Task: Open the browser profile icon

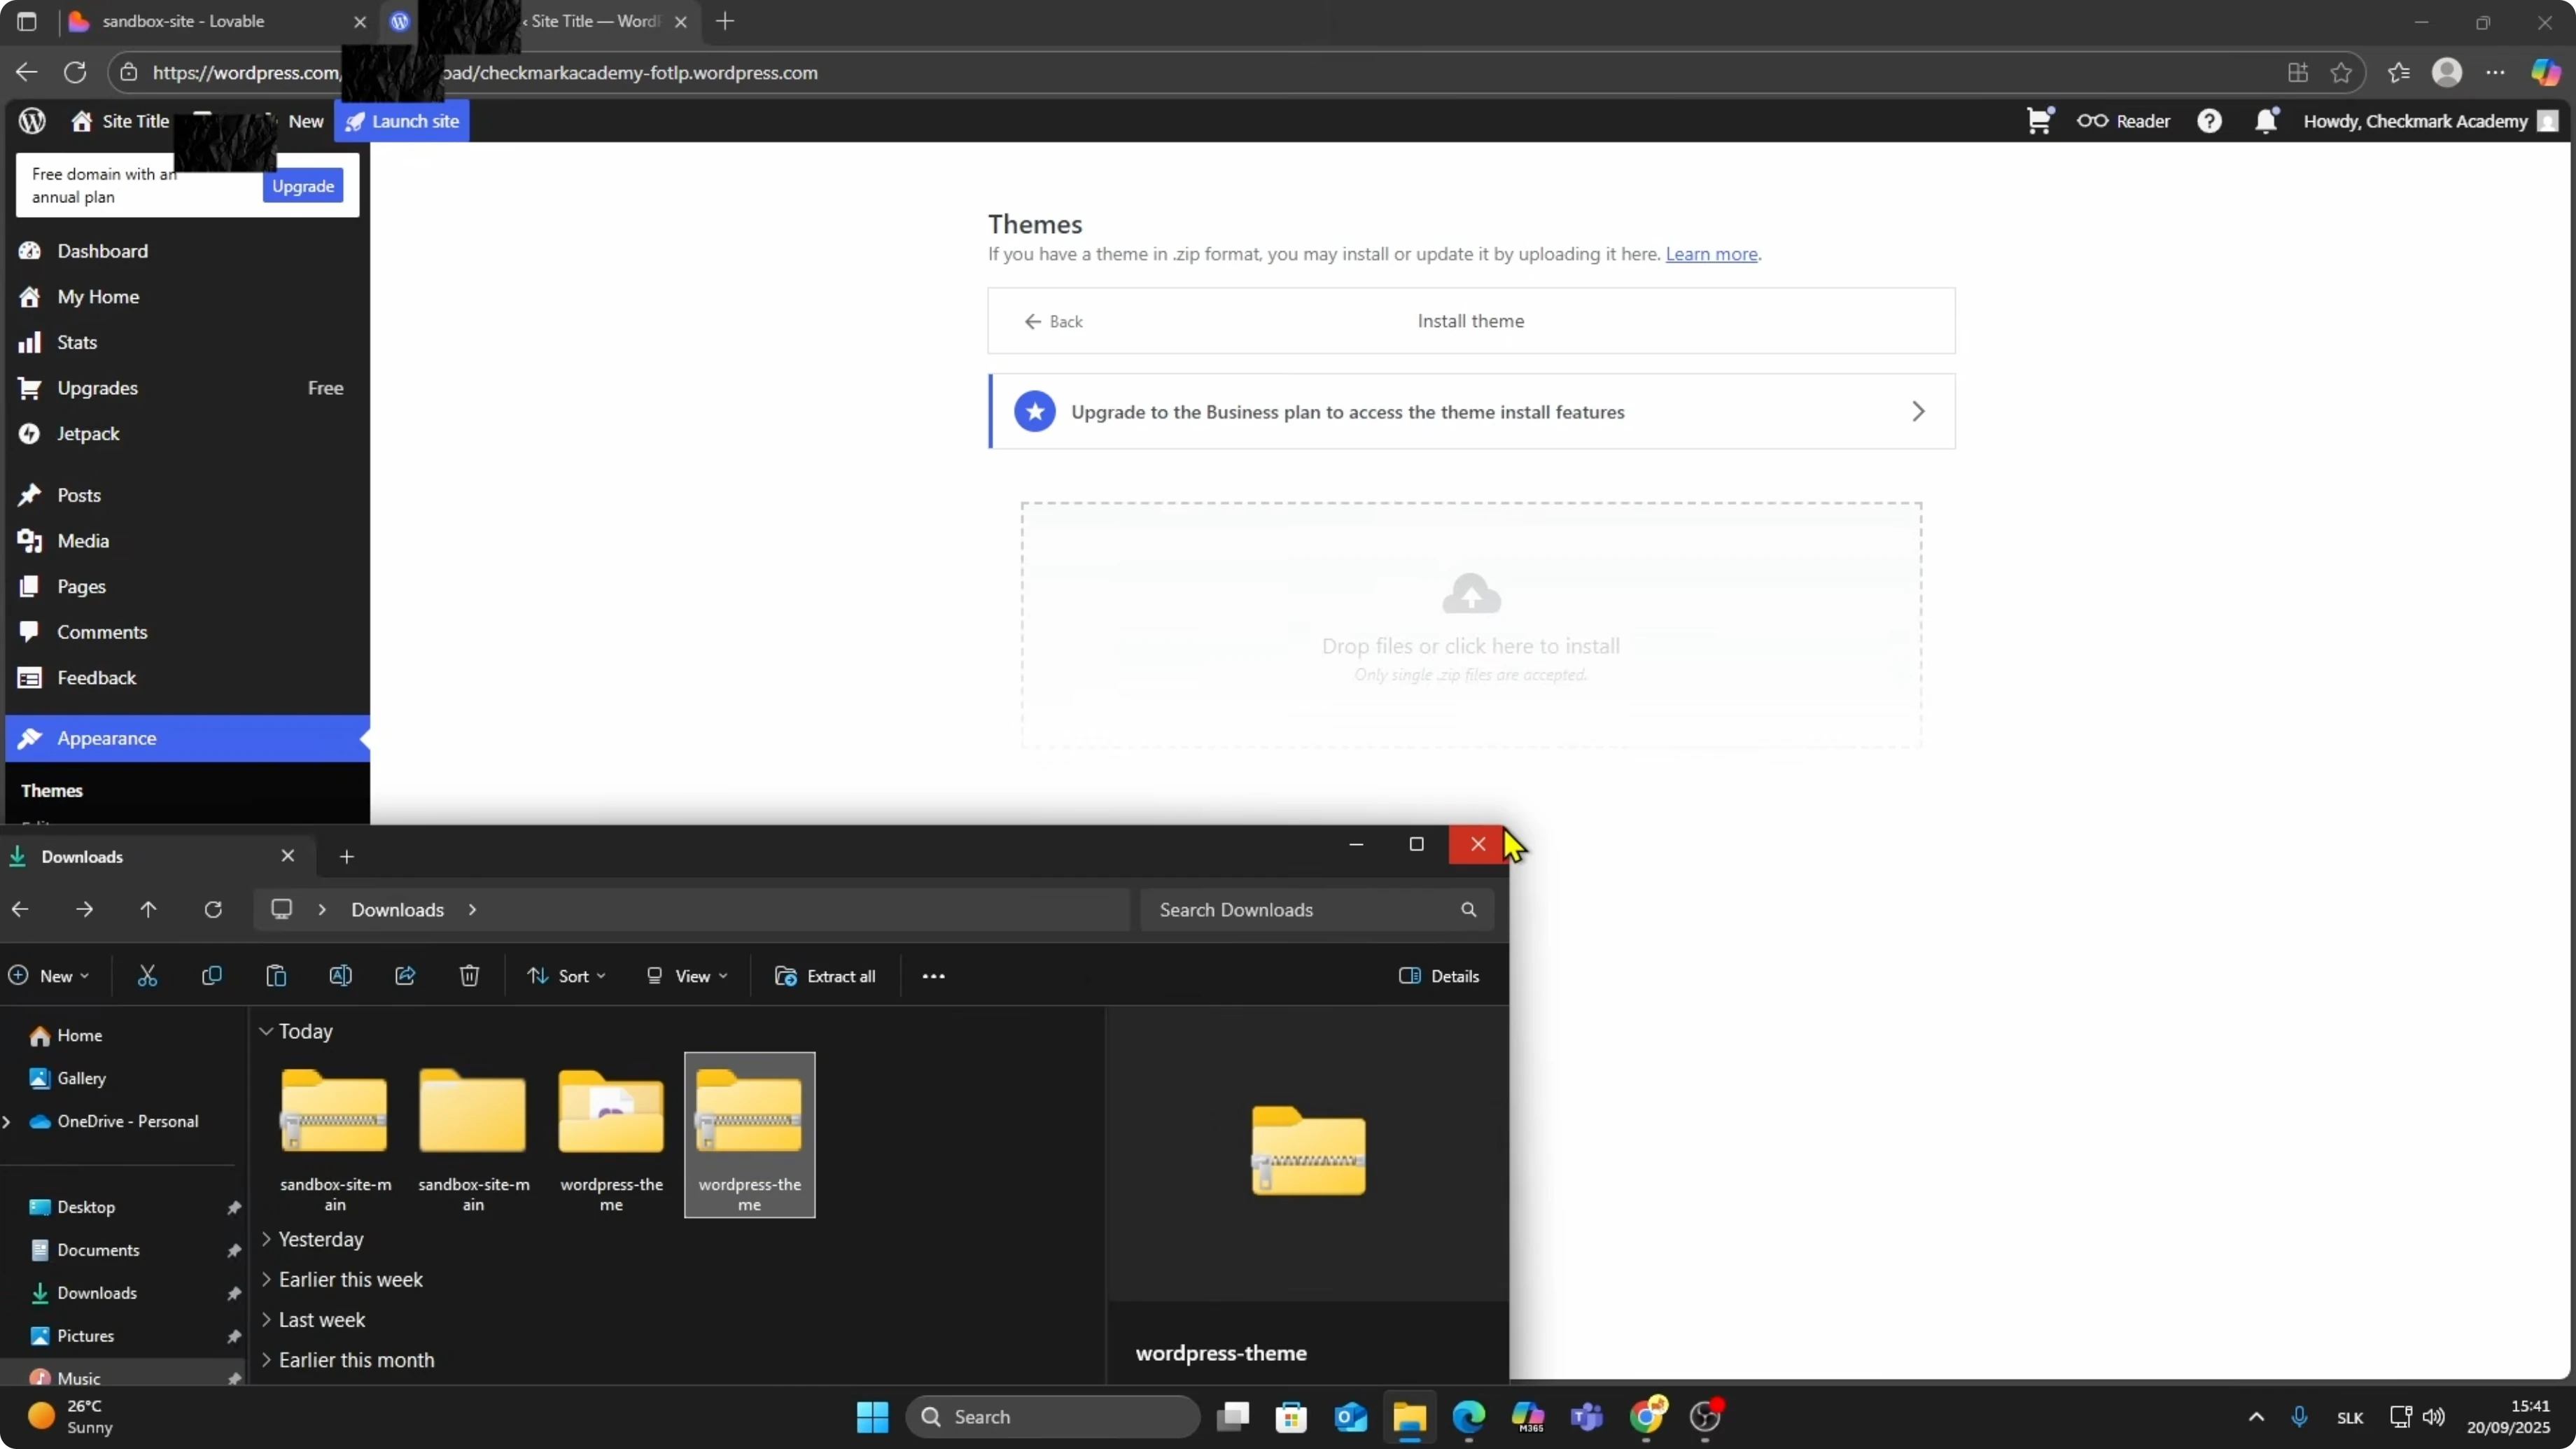Action: 2447,72
